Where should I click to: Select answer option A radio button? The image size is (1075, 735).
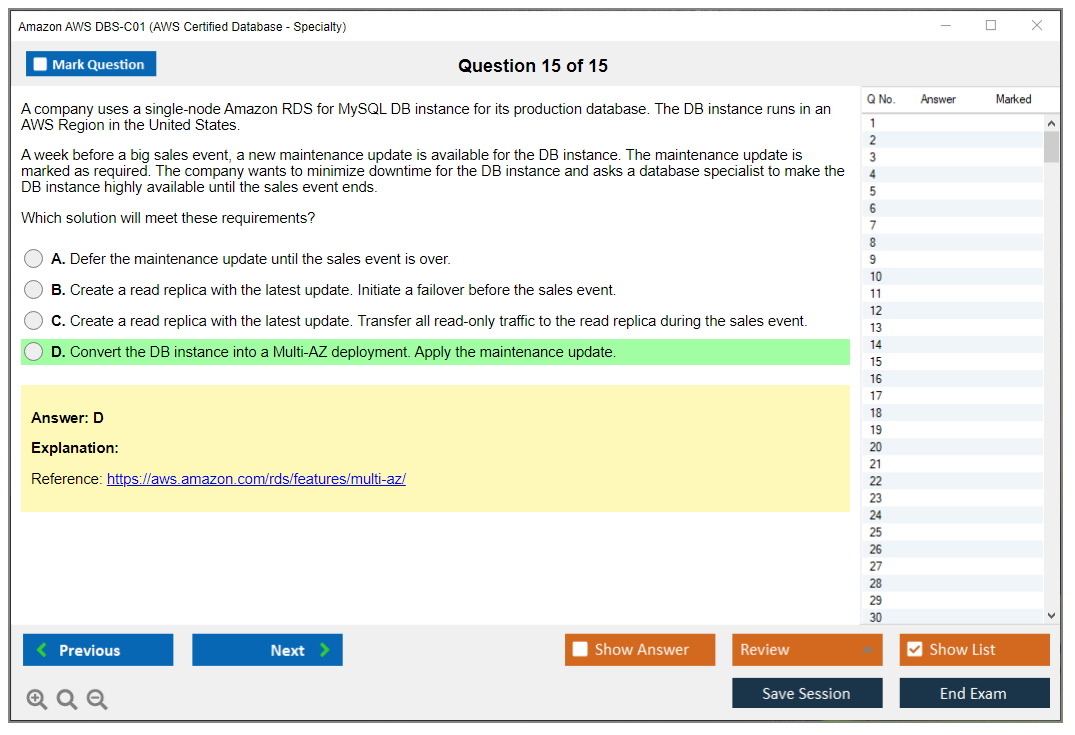click(x=34, y=259)
